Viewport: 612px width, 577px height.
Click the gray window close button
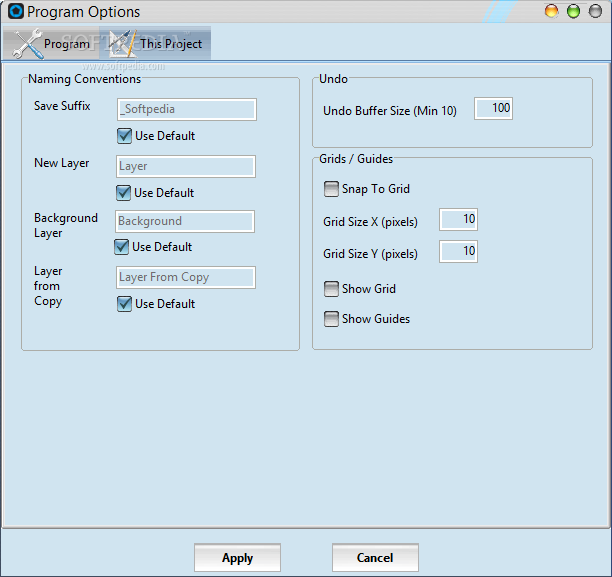point(595,11)
